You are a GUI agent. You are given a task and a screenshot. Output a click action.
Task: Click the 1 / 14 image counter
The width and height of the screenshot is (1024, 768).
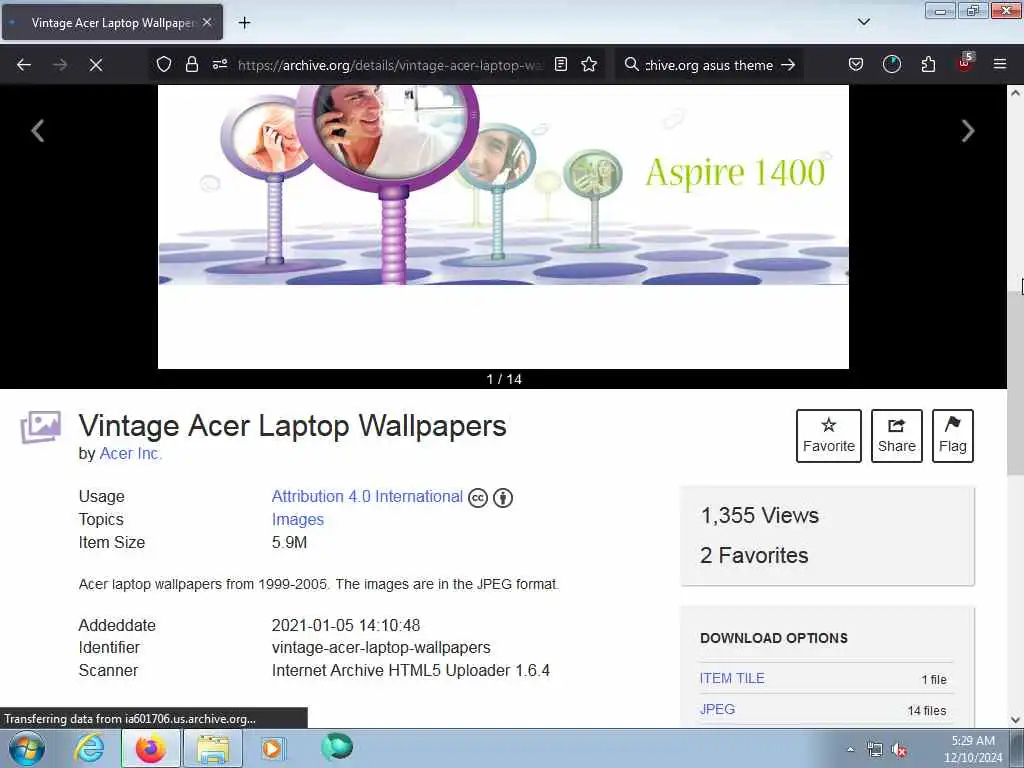point(504,379)
